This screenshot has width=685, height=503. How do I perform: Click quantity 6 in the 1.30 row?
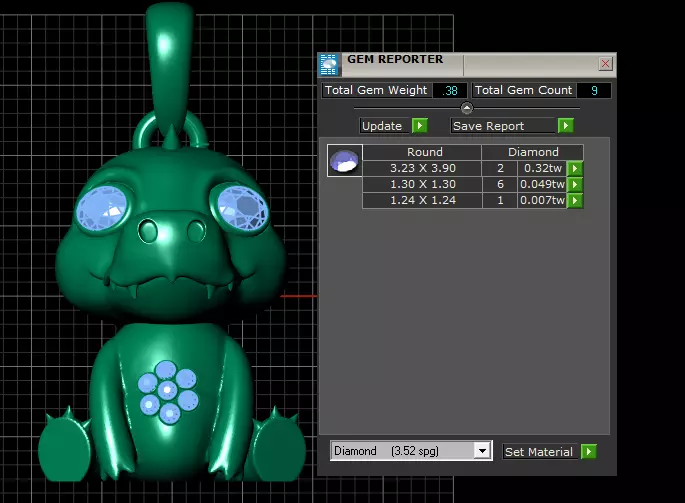point(500,184)
